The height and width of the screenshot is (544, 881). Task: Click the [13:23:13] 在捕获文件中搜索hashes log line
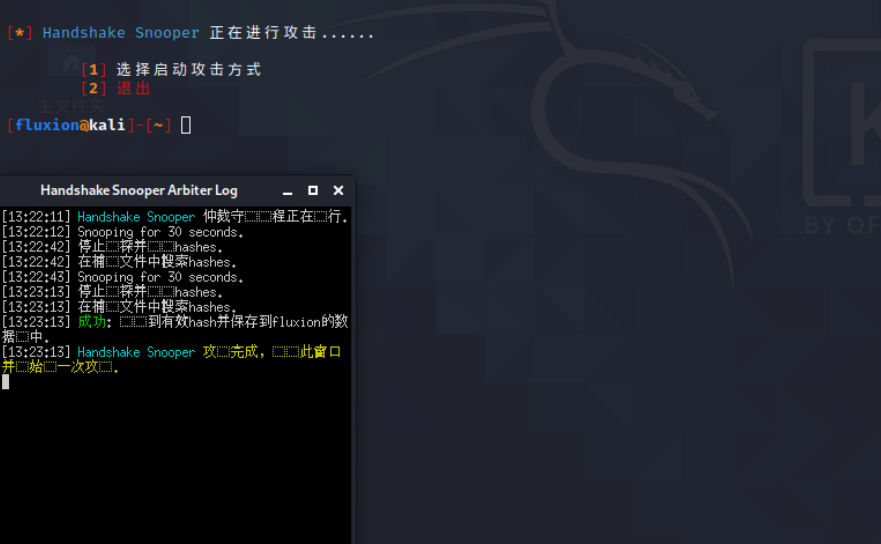click(x=119, y=307)
